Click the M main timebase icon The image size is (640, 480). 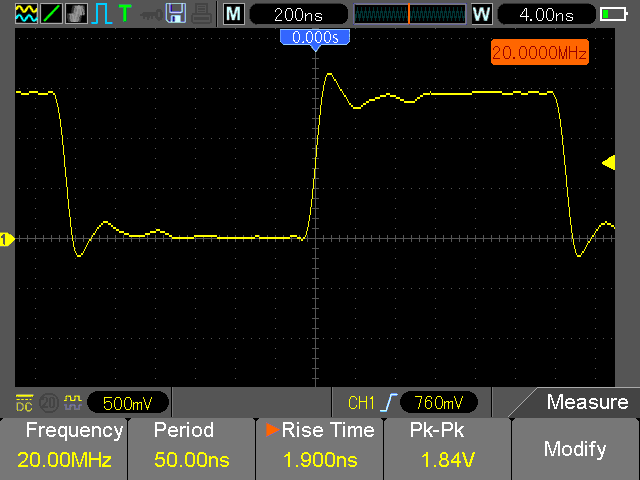click(234, 14)
